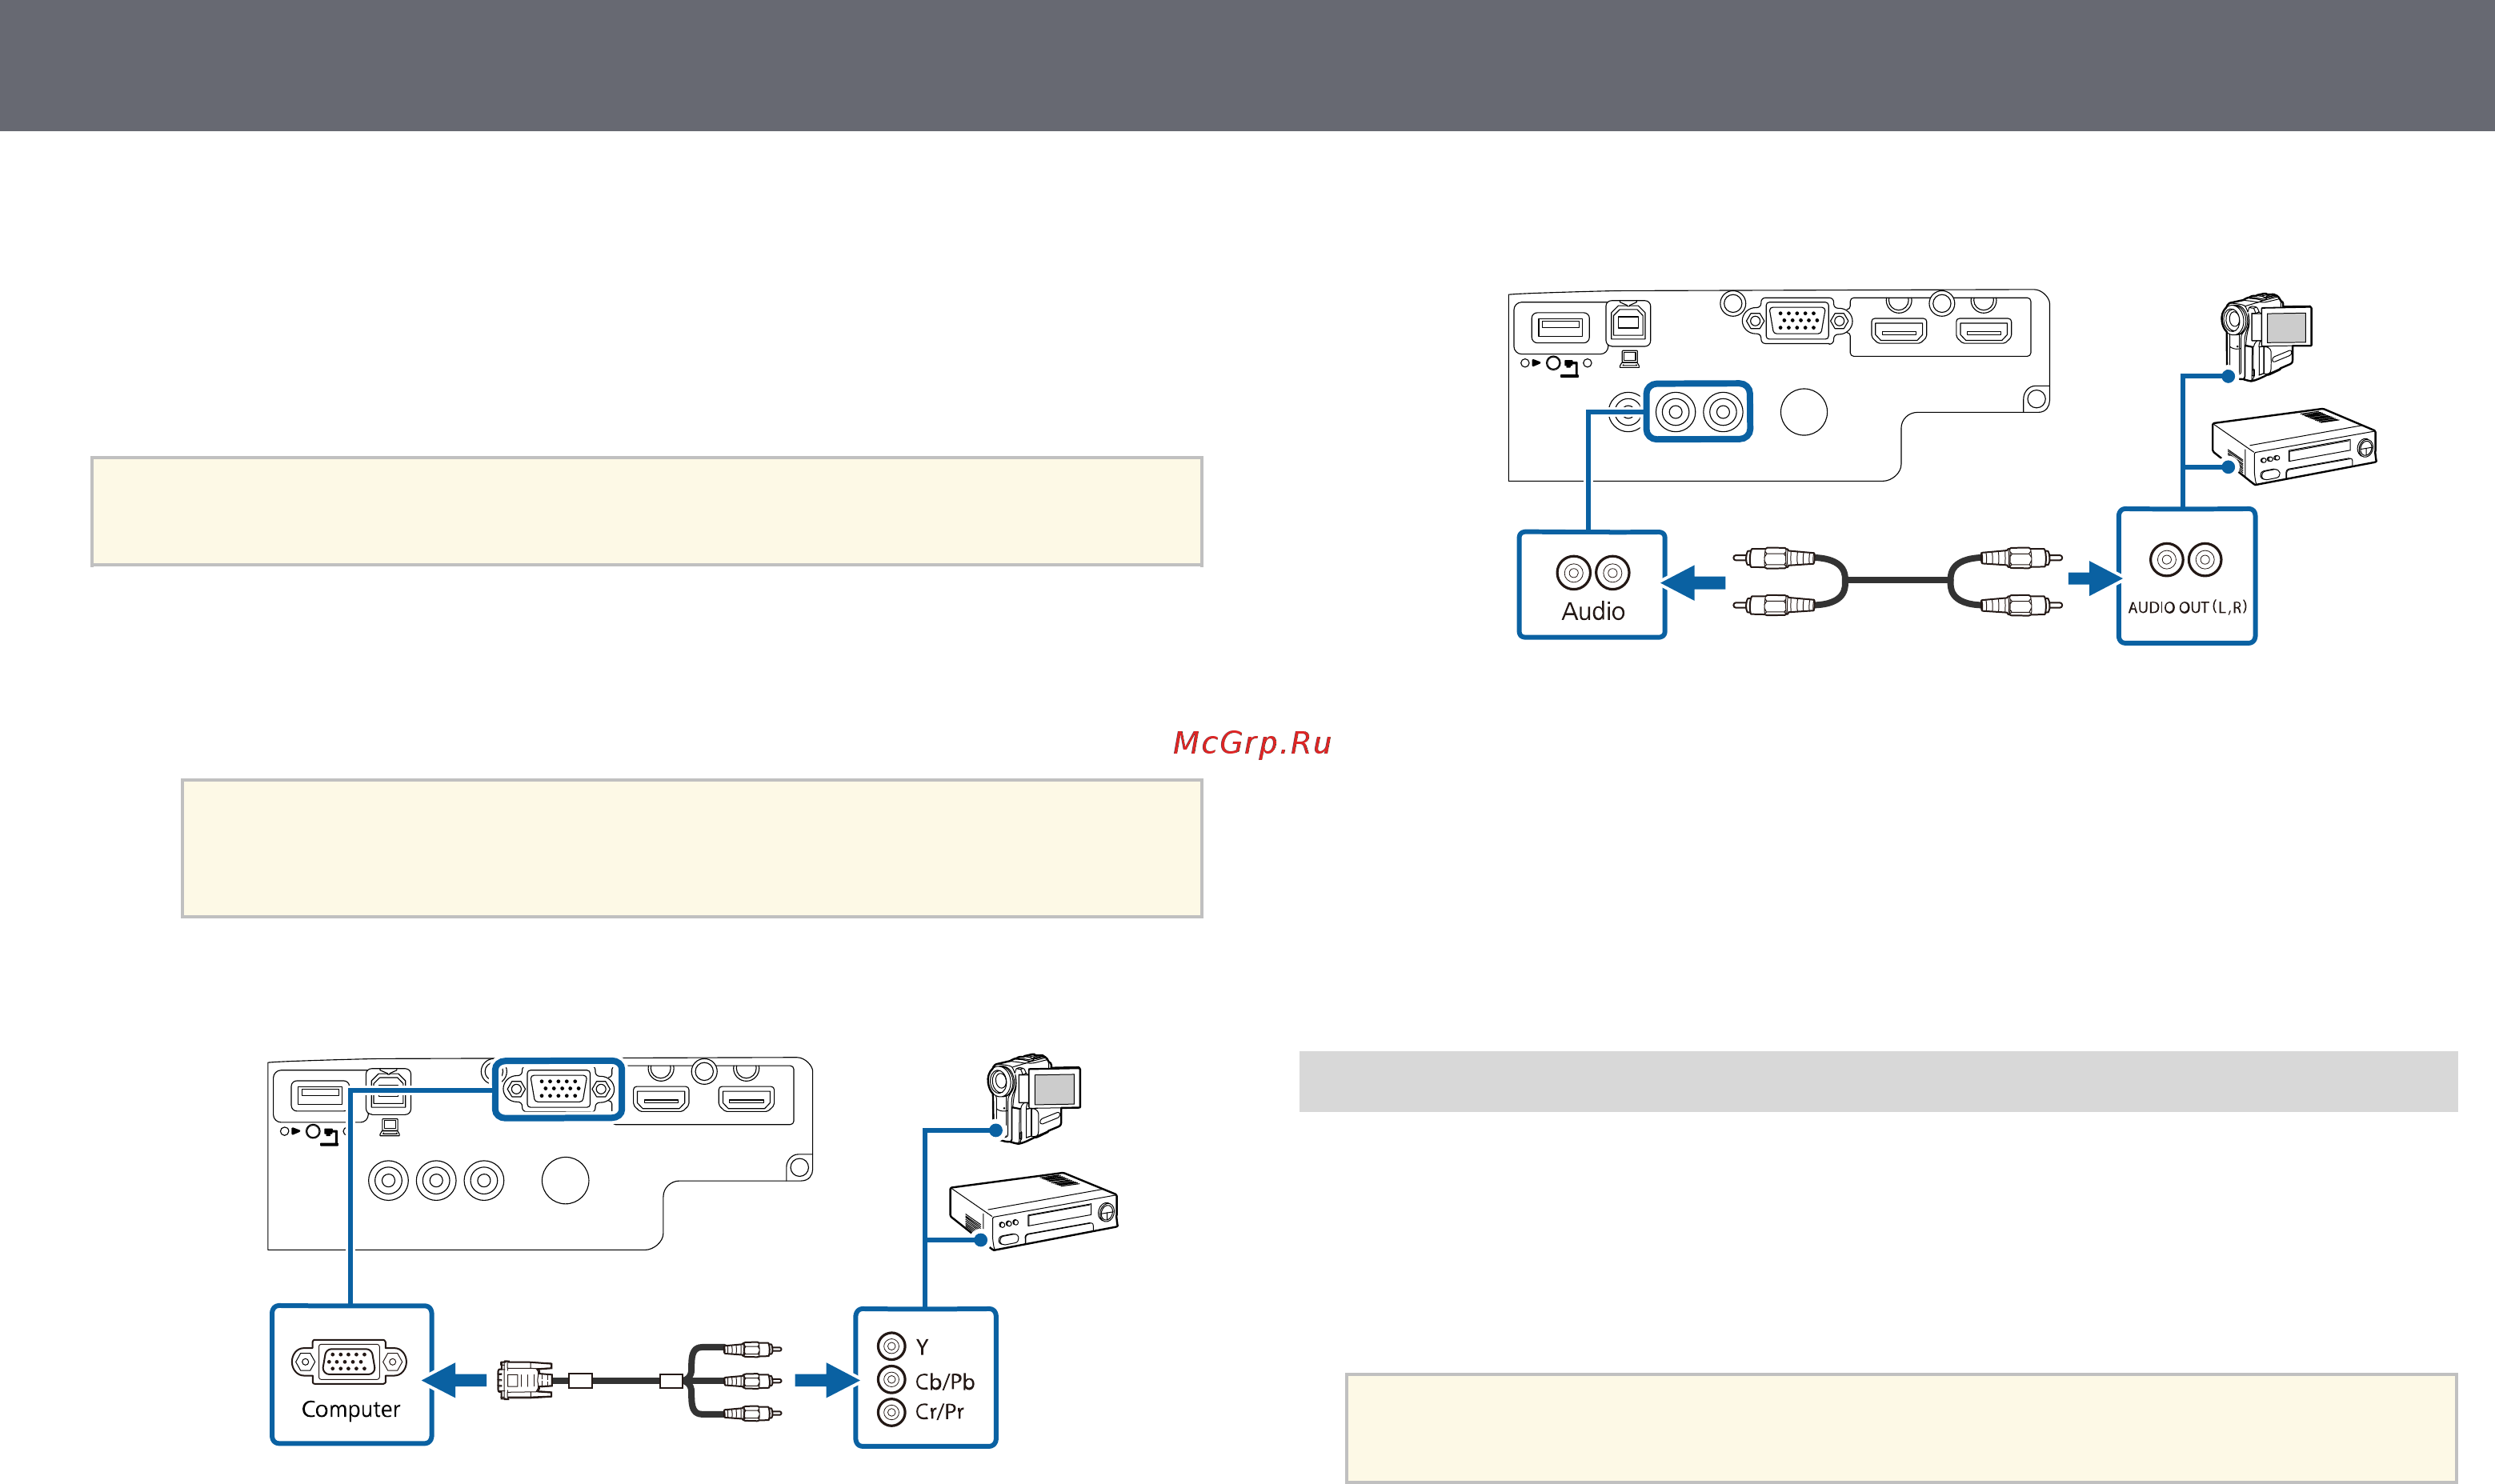Click the video deck icon in the Computer diagram

[1033, 1210]
